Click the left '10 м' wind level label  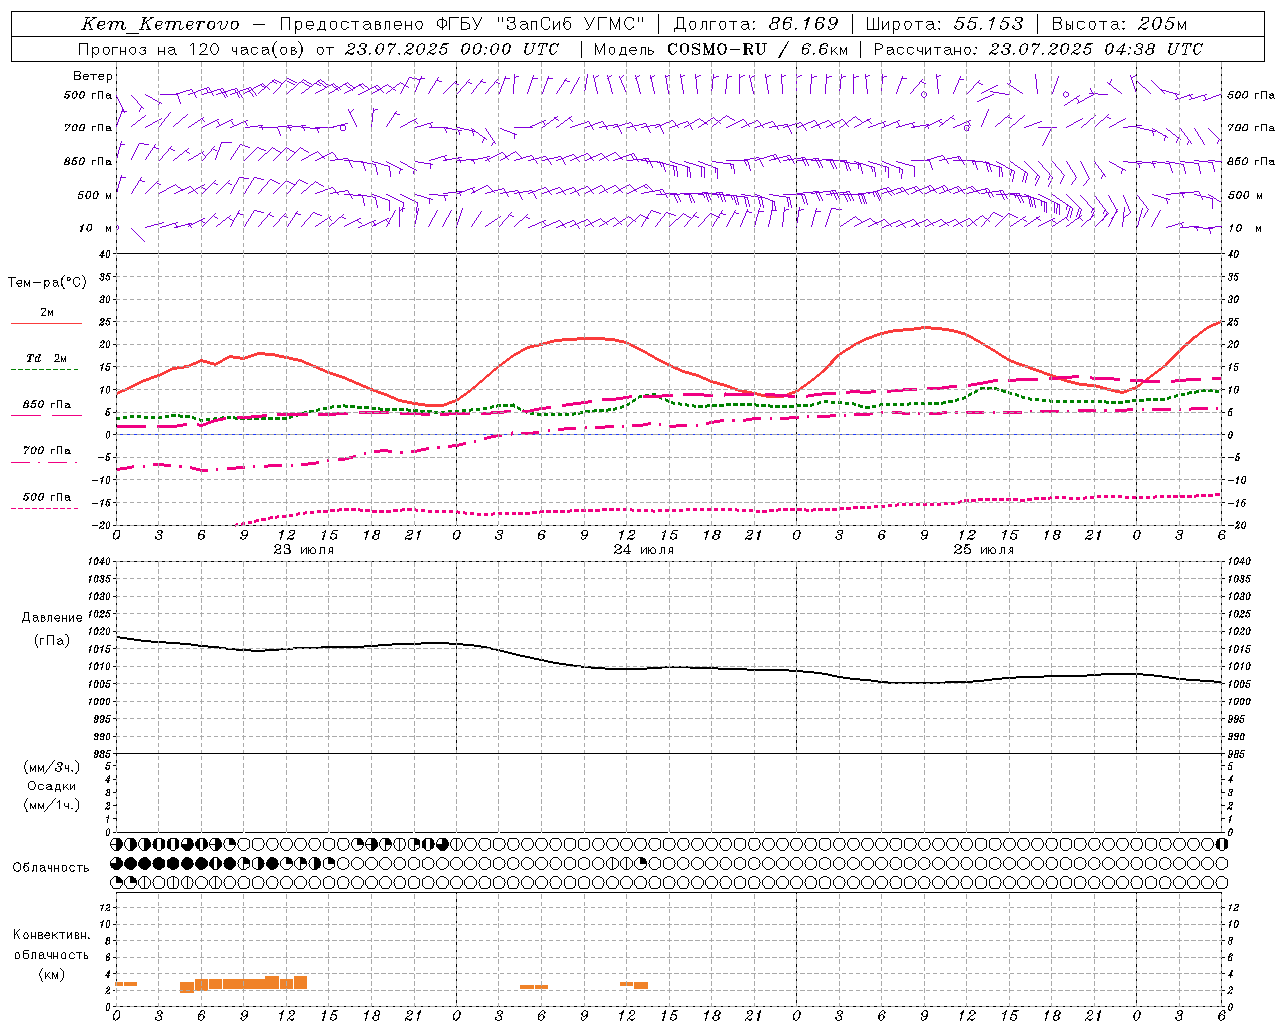(x=95, y=228)
